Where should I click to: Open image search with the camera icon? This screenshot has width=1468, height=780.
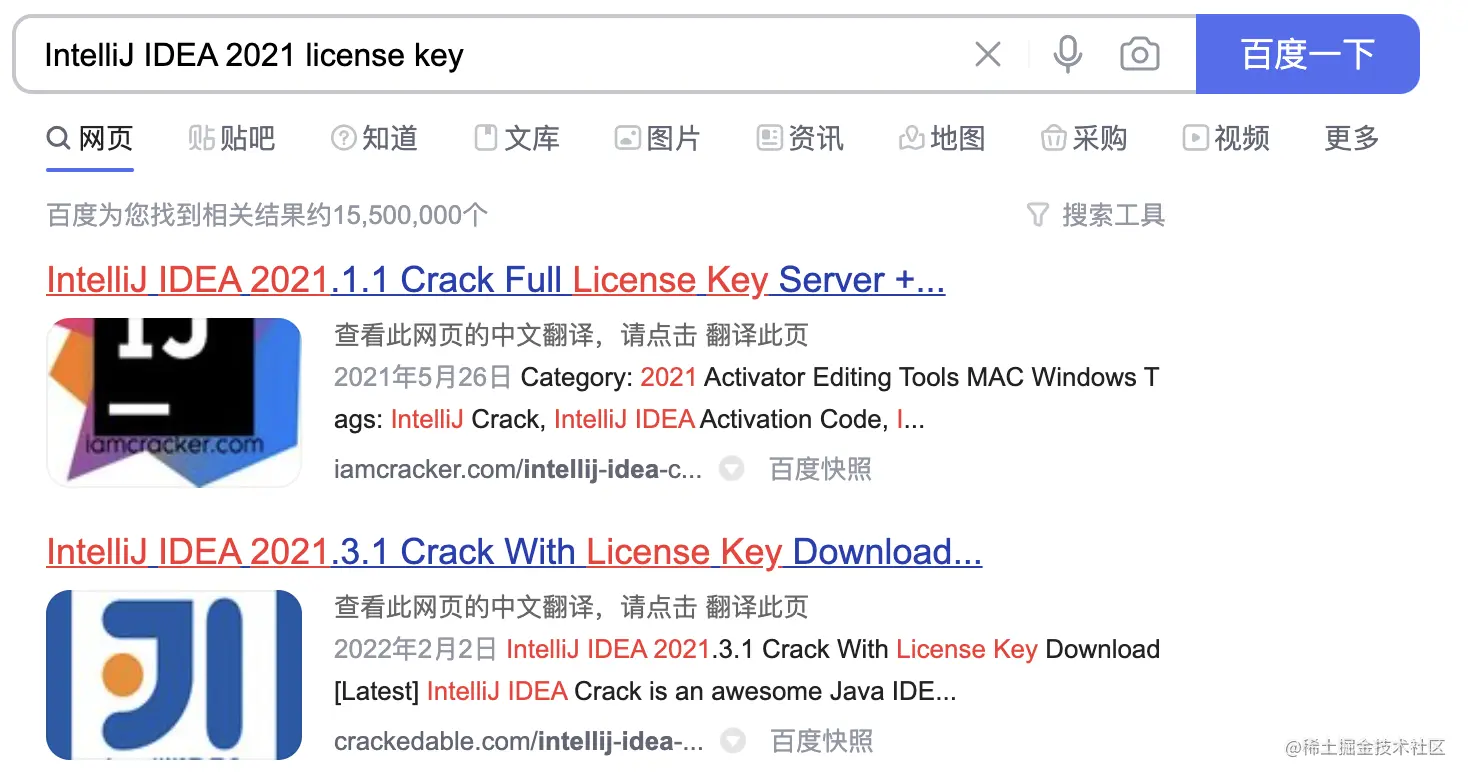[x=1140, y=54]
